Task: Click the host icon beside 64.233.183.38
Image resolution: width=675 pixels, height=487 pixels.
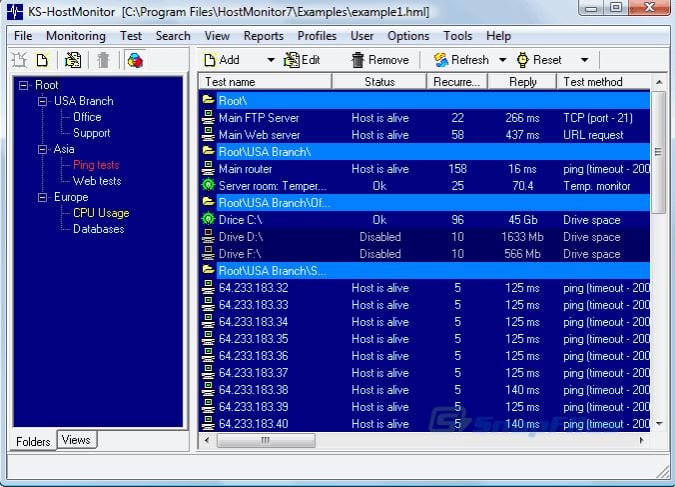Action: 208,389
